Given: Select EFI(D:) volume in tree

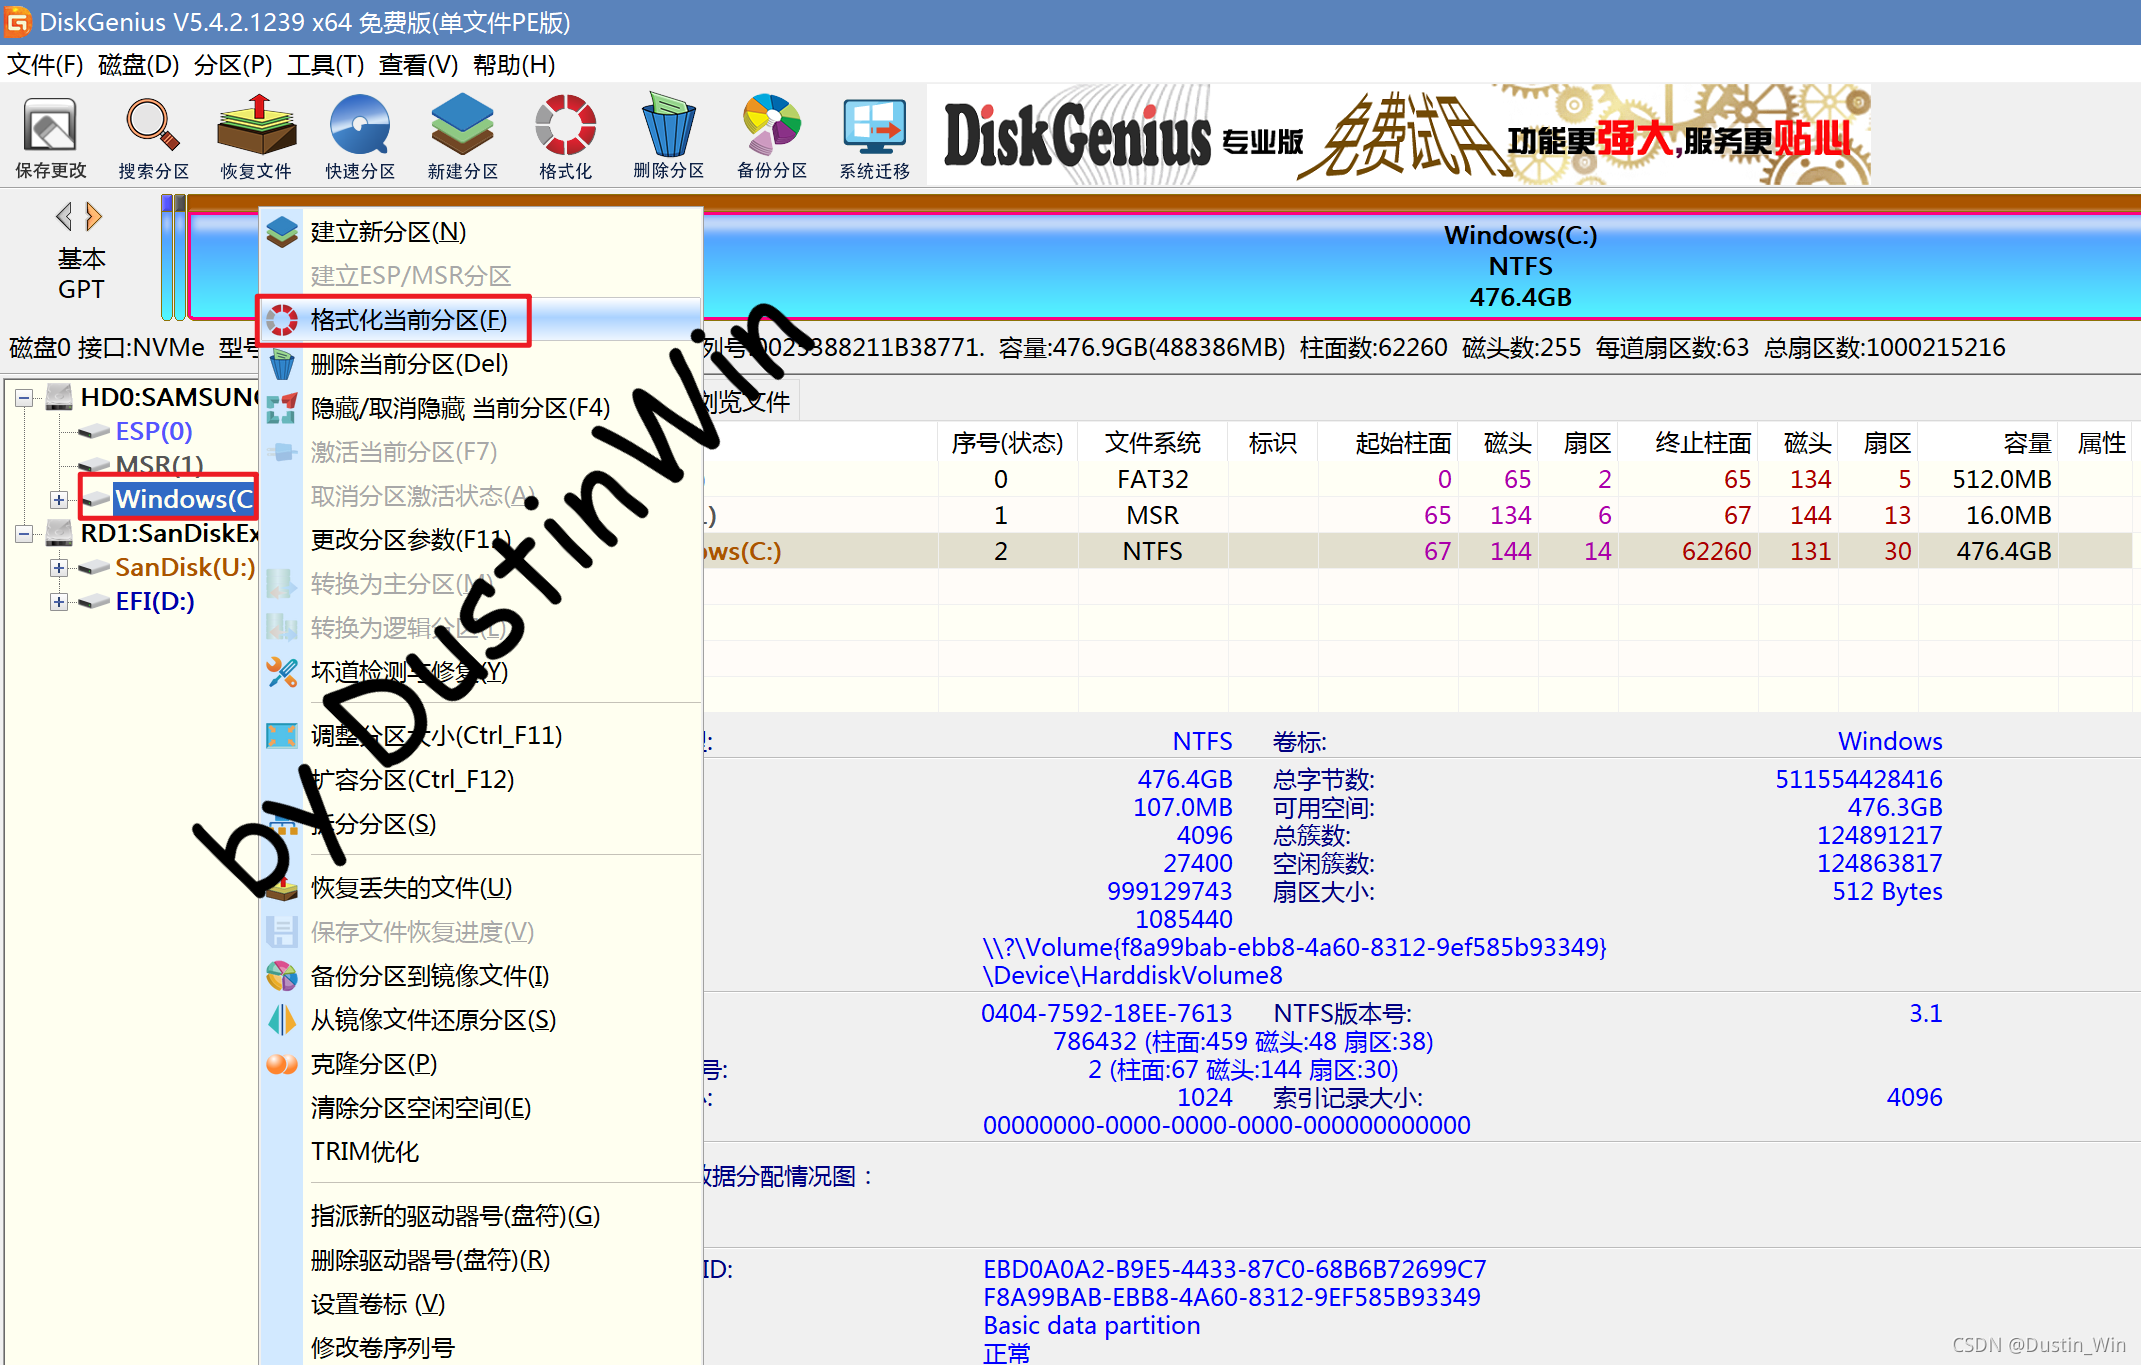Looking at the screenshot, I should click(x=155, y=602).
